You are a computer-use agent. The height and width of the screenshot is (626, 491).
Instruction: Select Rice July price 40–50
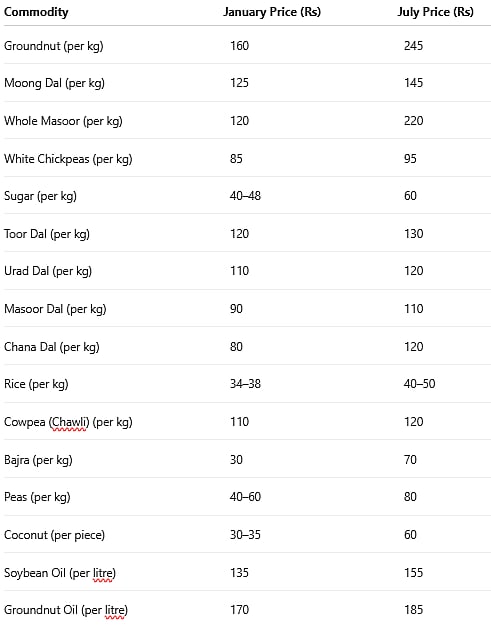point(419,384)
